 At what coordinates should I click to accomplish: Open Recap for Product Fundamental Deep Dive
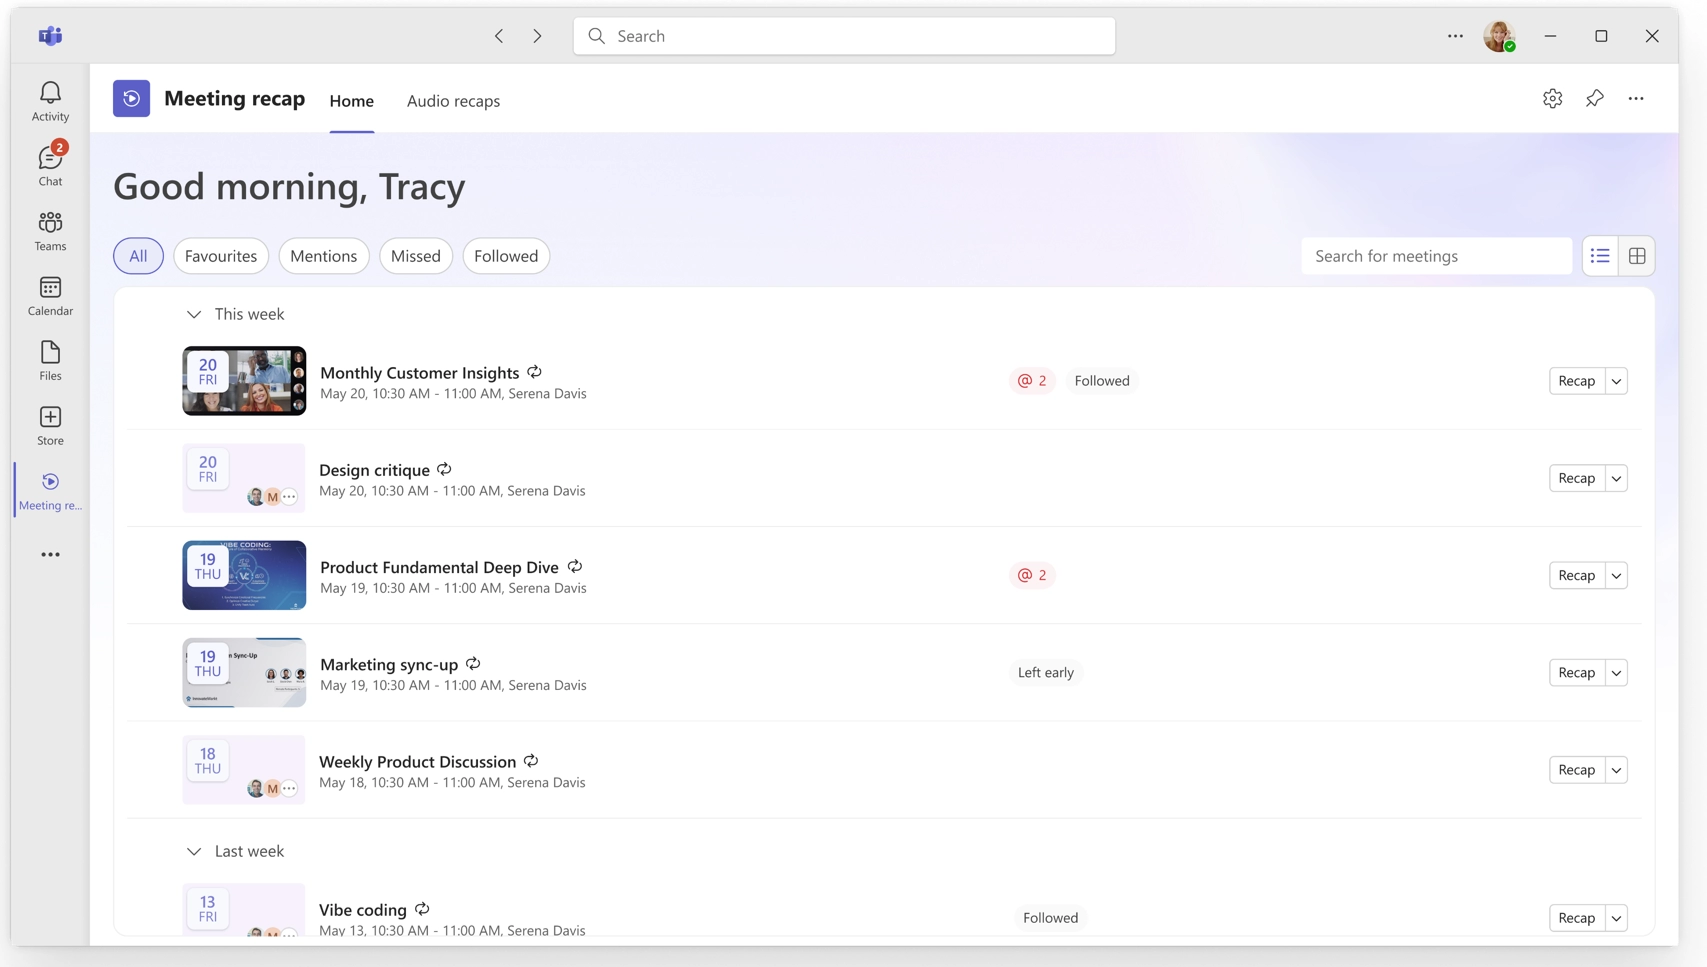(1577, 575)
